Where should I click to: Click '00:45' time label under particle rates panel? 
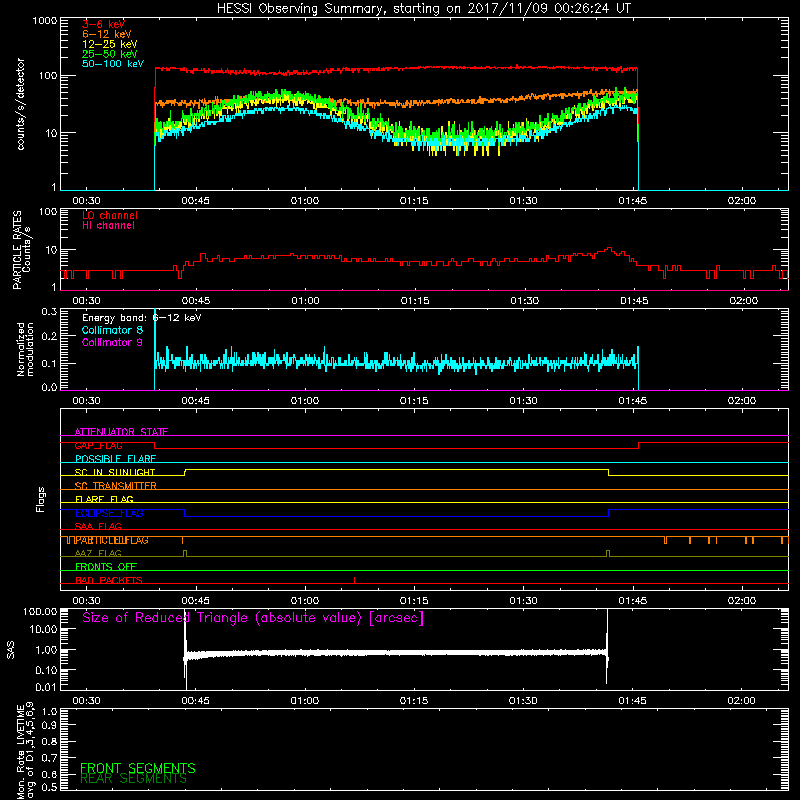pos(196,301)
